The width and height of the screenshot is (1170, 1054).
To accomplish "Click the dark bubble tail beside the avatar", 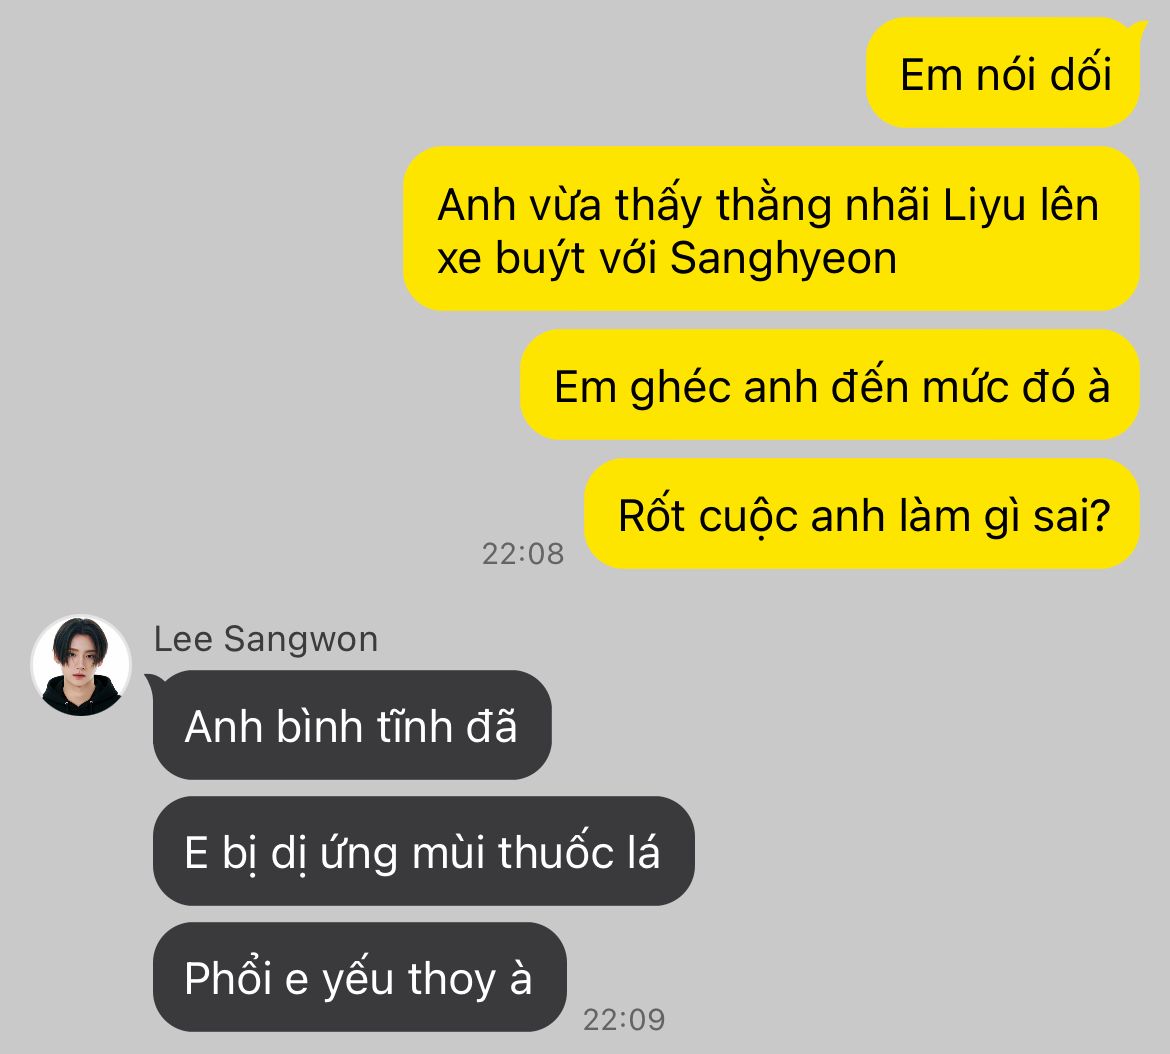I will (x=152, y=681).
